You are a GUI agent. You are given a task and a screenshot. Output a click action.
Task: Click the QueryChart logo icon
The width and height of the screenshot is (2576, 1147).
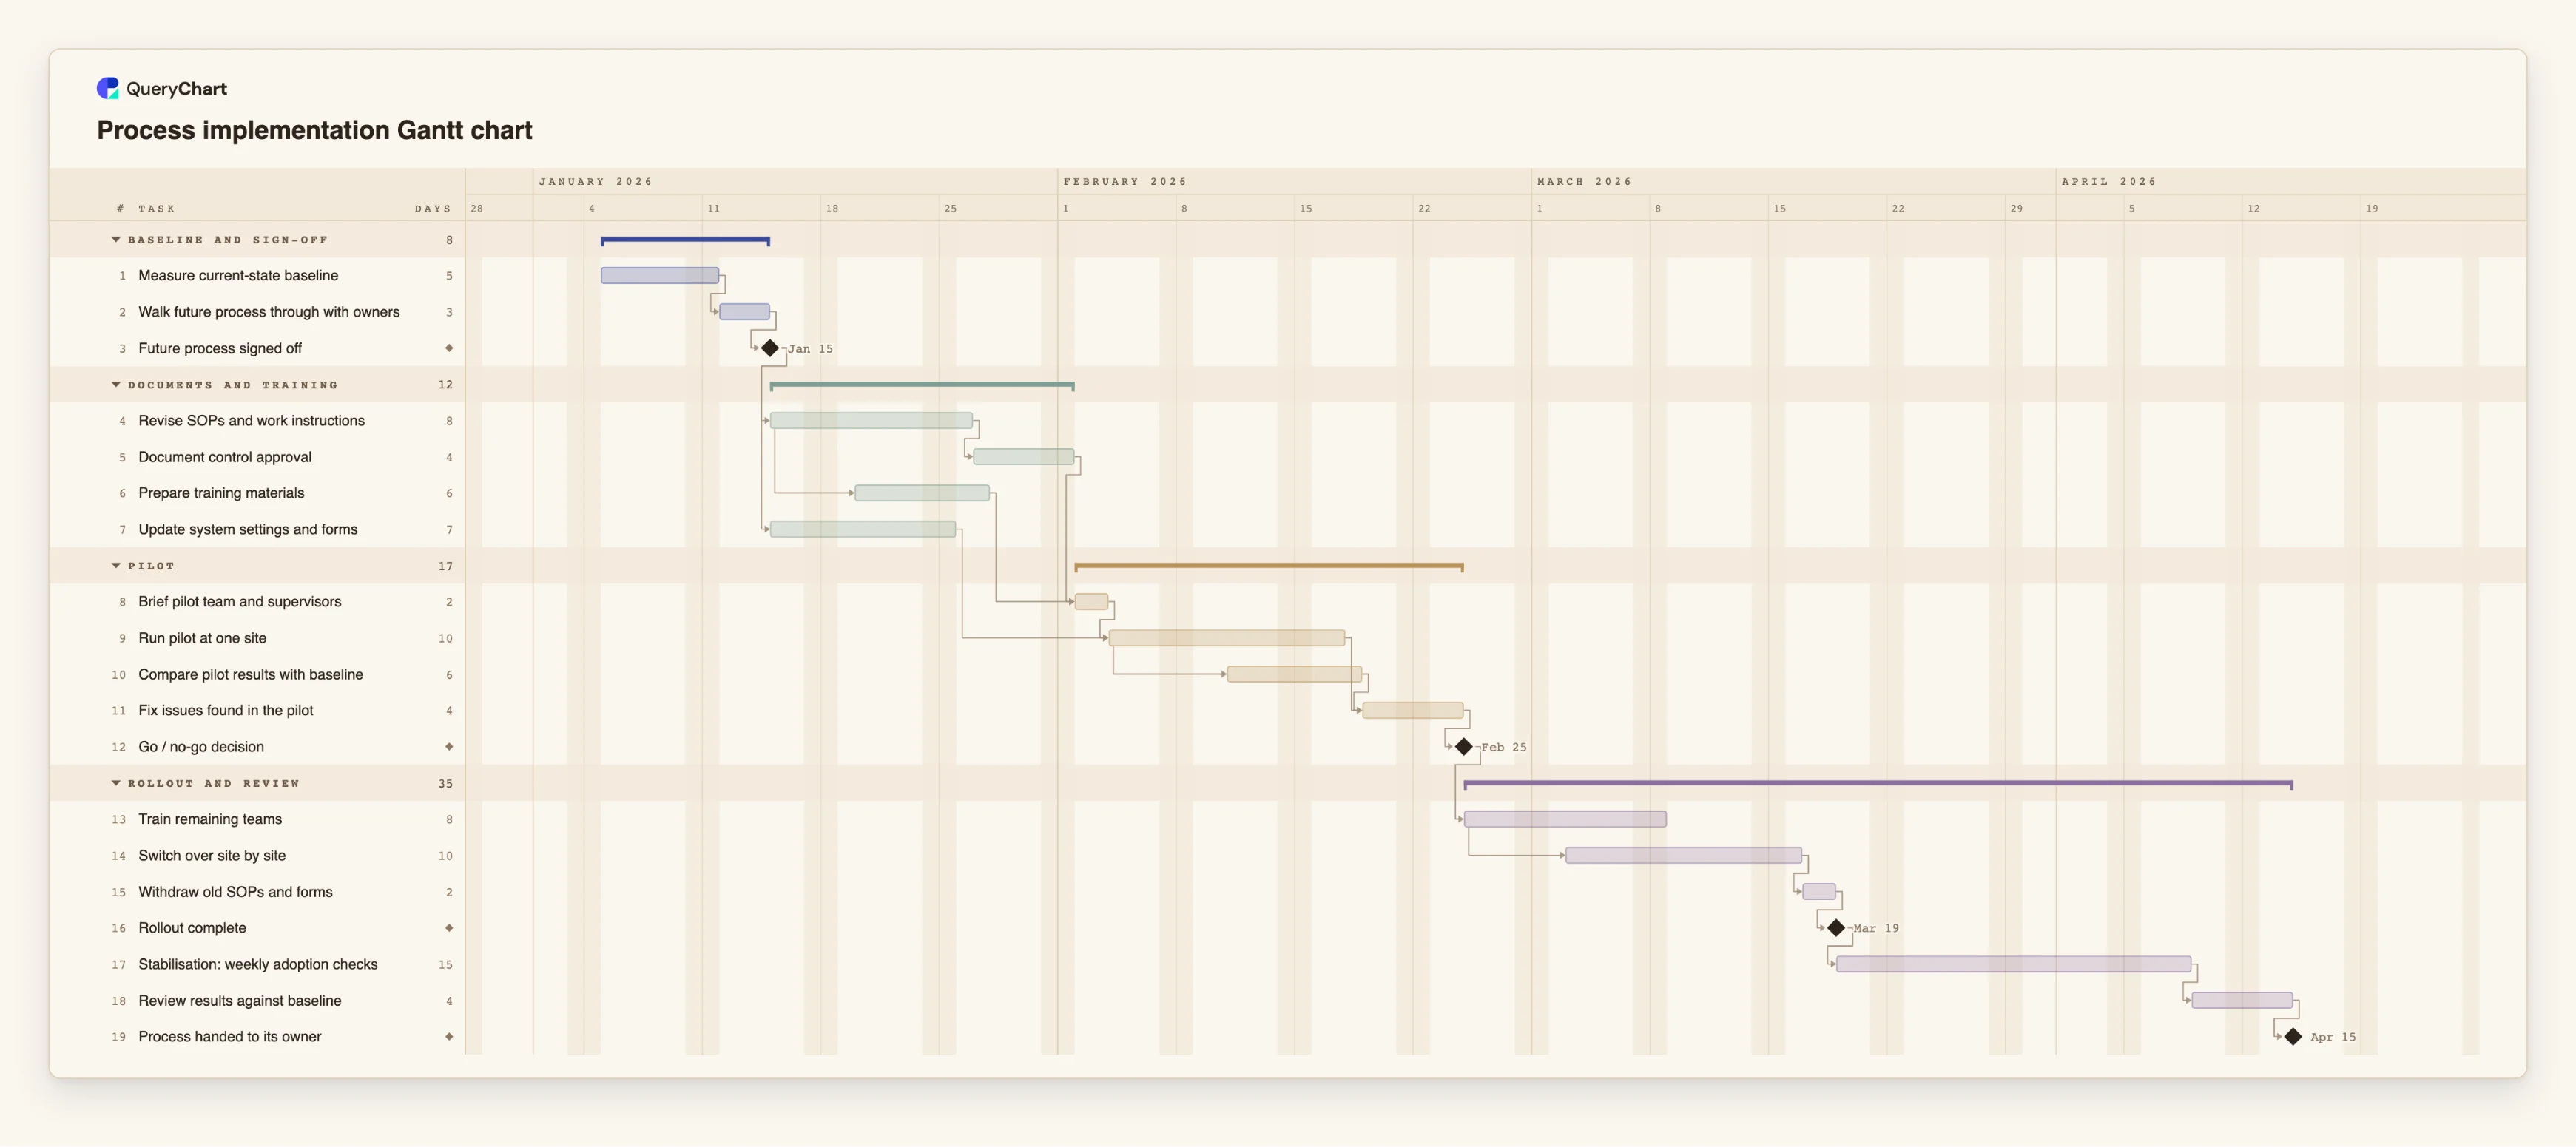point(107,88)
